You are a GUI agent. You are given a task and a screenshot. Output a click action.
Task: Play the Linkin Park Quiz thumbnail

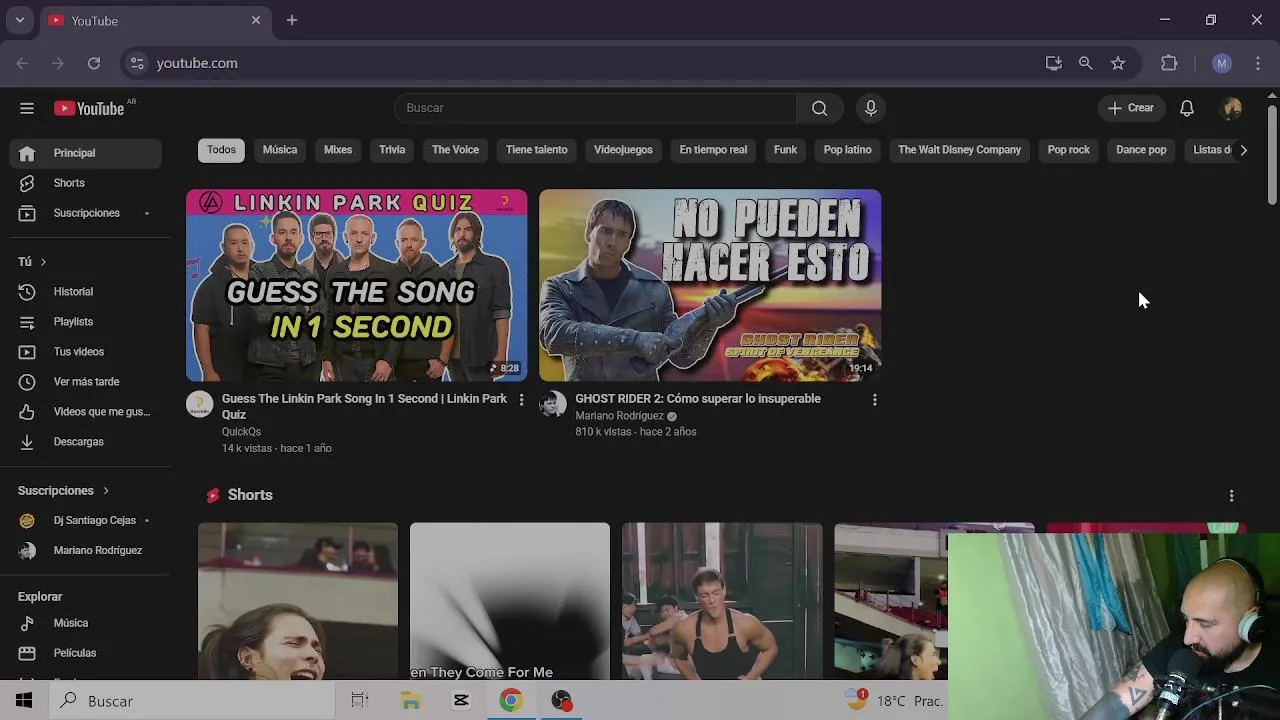point(356,285)
